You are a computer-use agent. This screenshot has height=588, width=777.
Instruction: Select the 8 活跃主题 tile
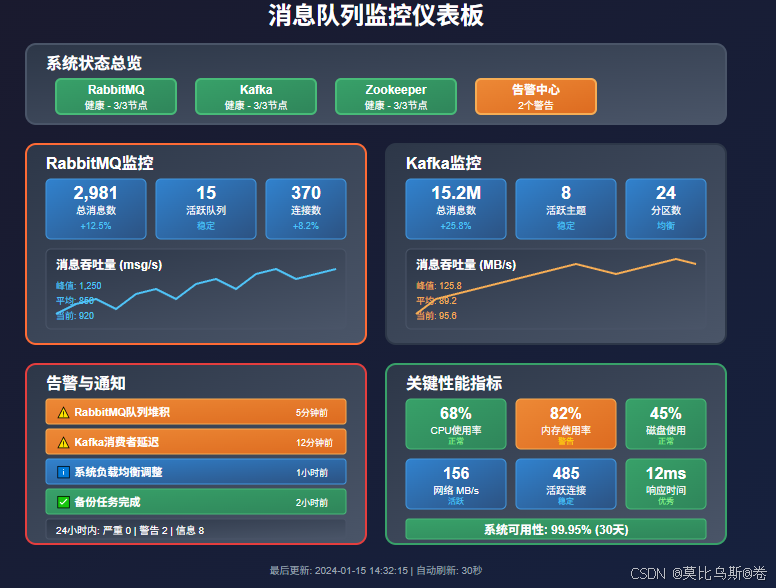[566, 209]
